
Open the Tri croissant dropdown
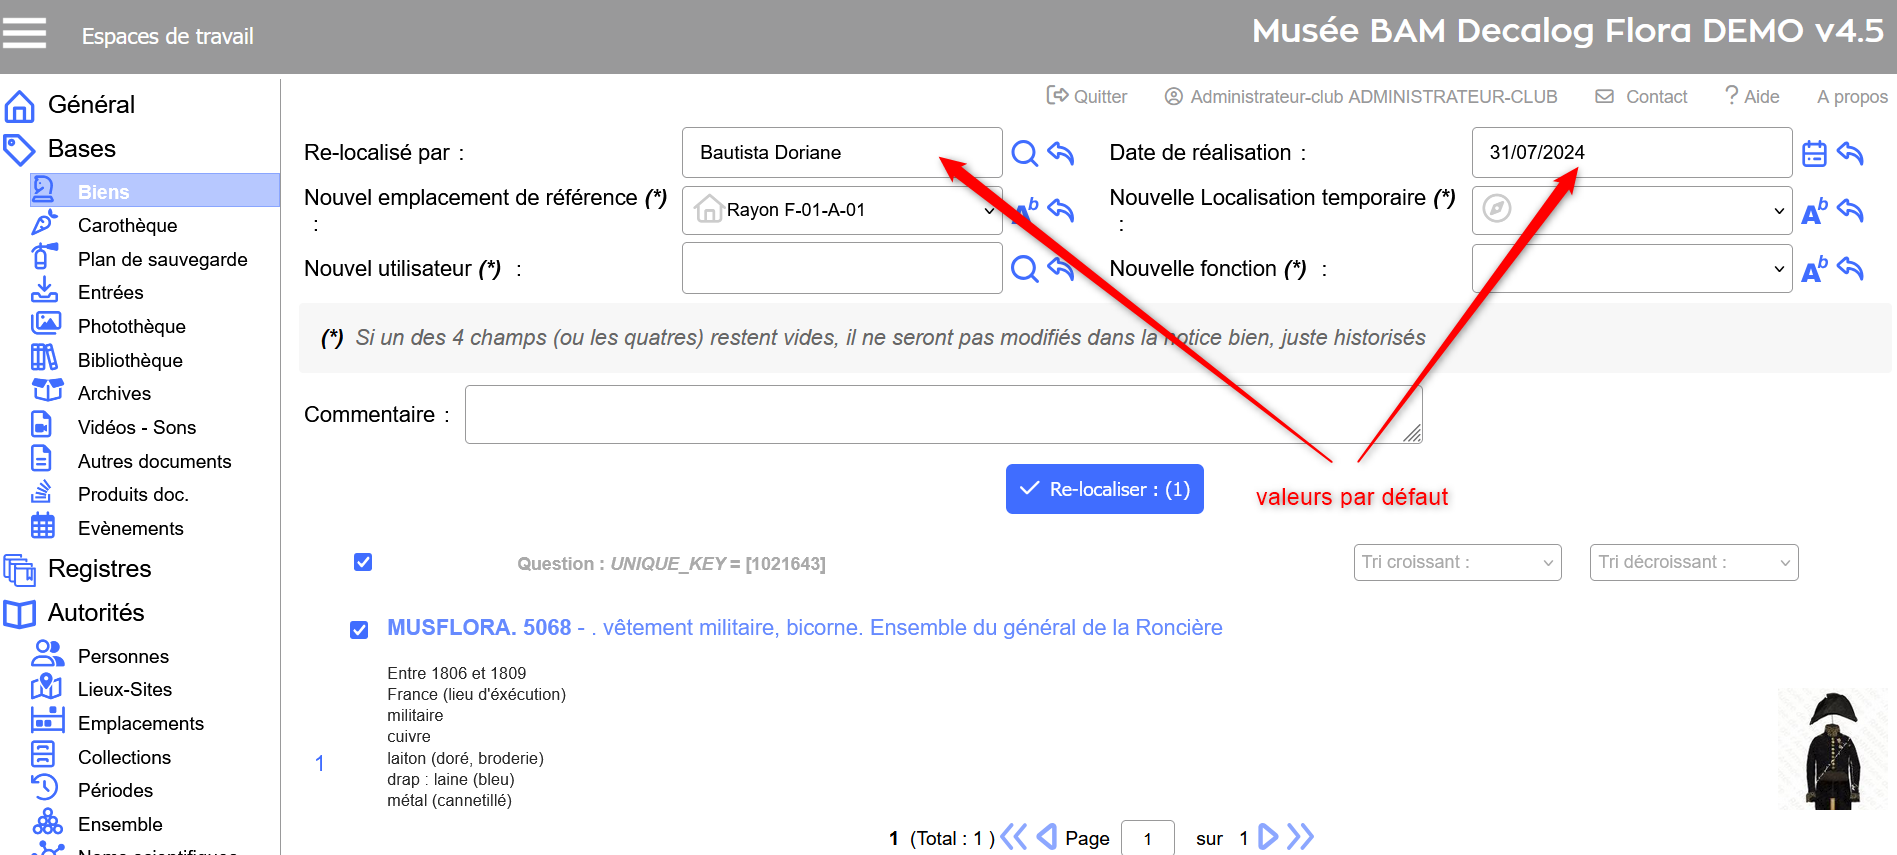pos(1457,562)
